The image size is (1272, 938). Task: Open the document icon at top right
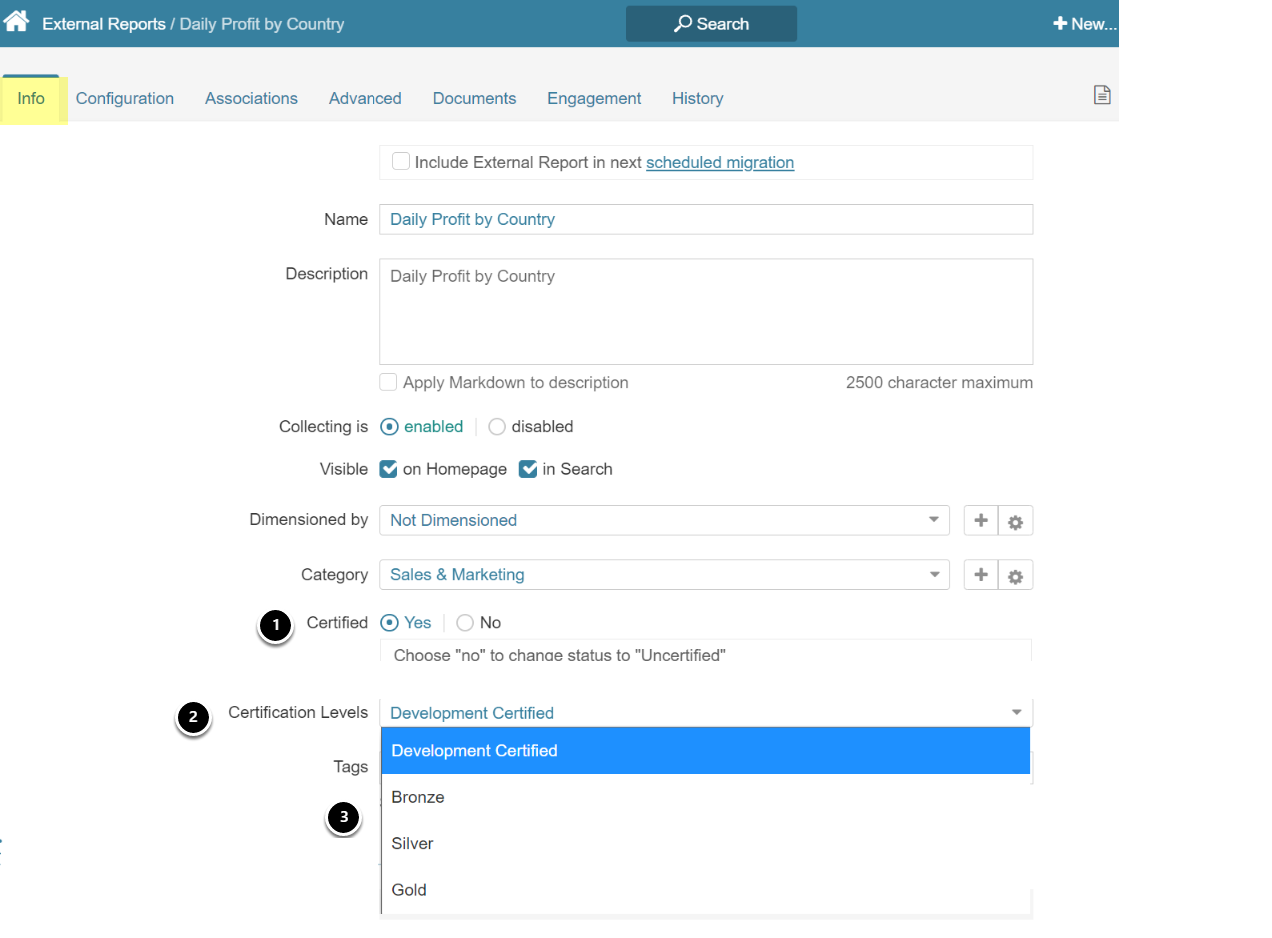1101,96
